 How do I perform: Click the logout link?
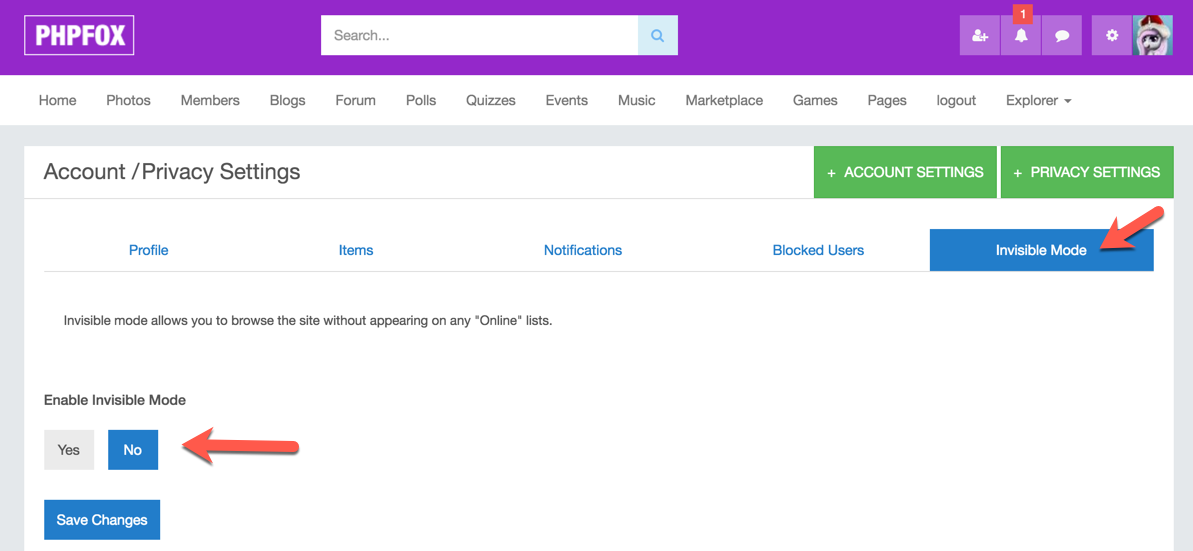coord(956,100)
